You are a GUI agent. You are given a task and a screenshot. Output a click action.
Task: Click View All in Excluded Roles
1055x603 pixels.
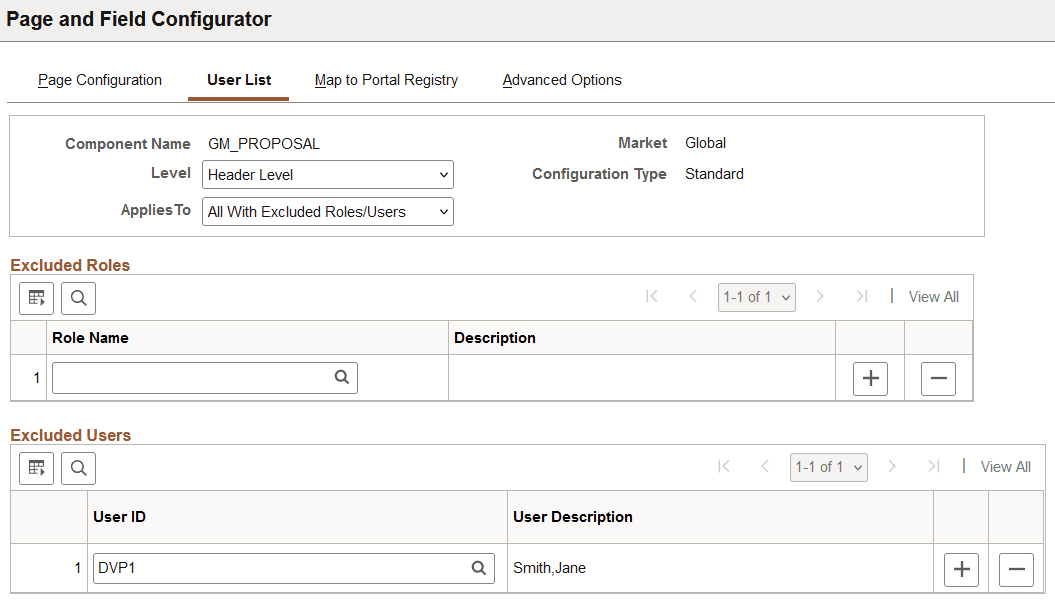point(933,296)
